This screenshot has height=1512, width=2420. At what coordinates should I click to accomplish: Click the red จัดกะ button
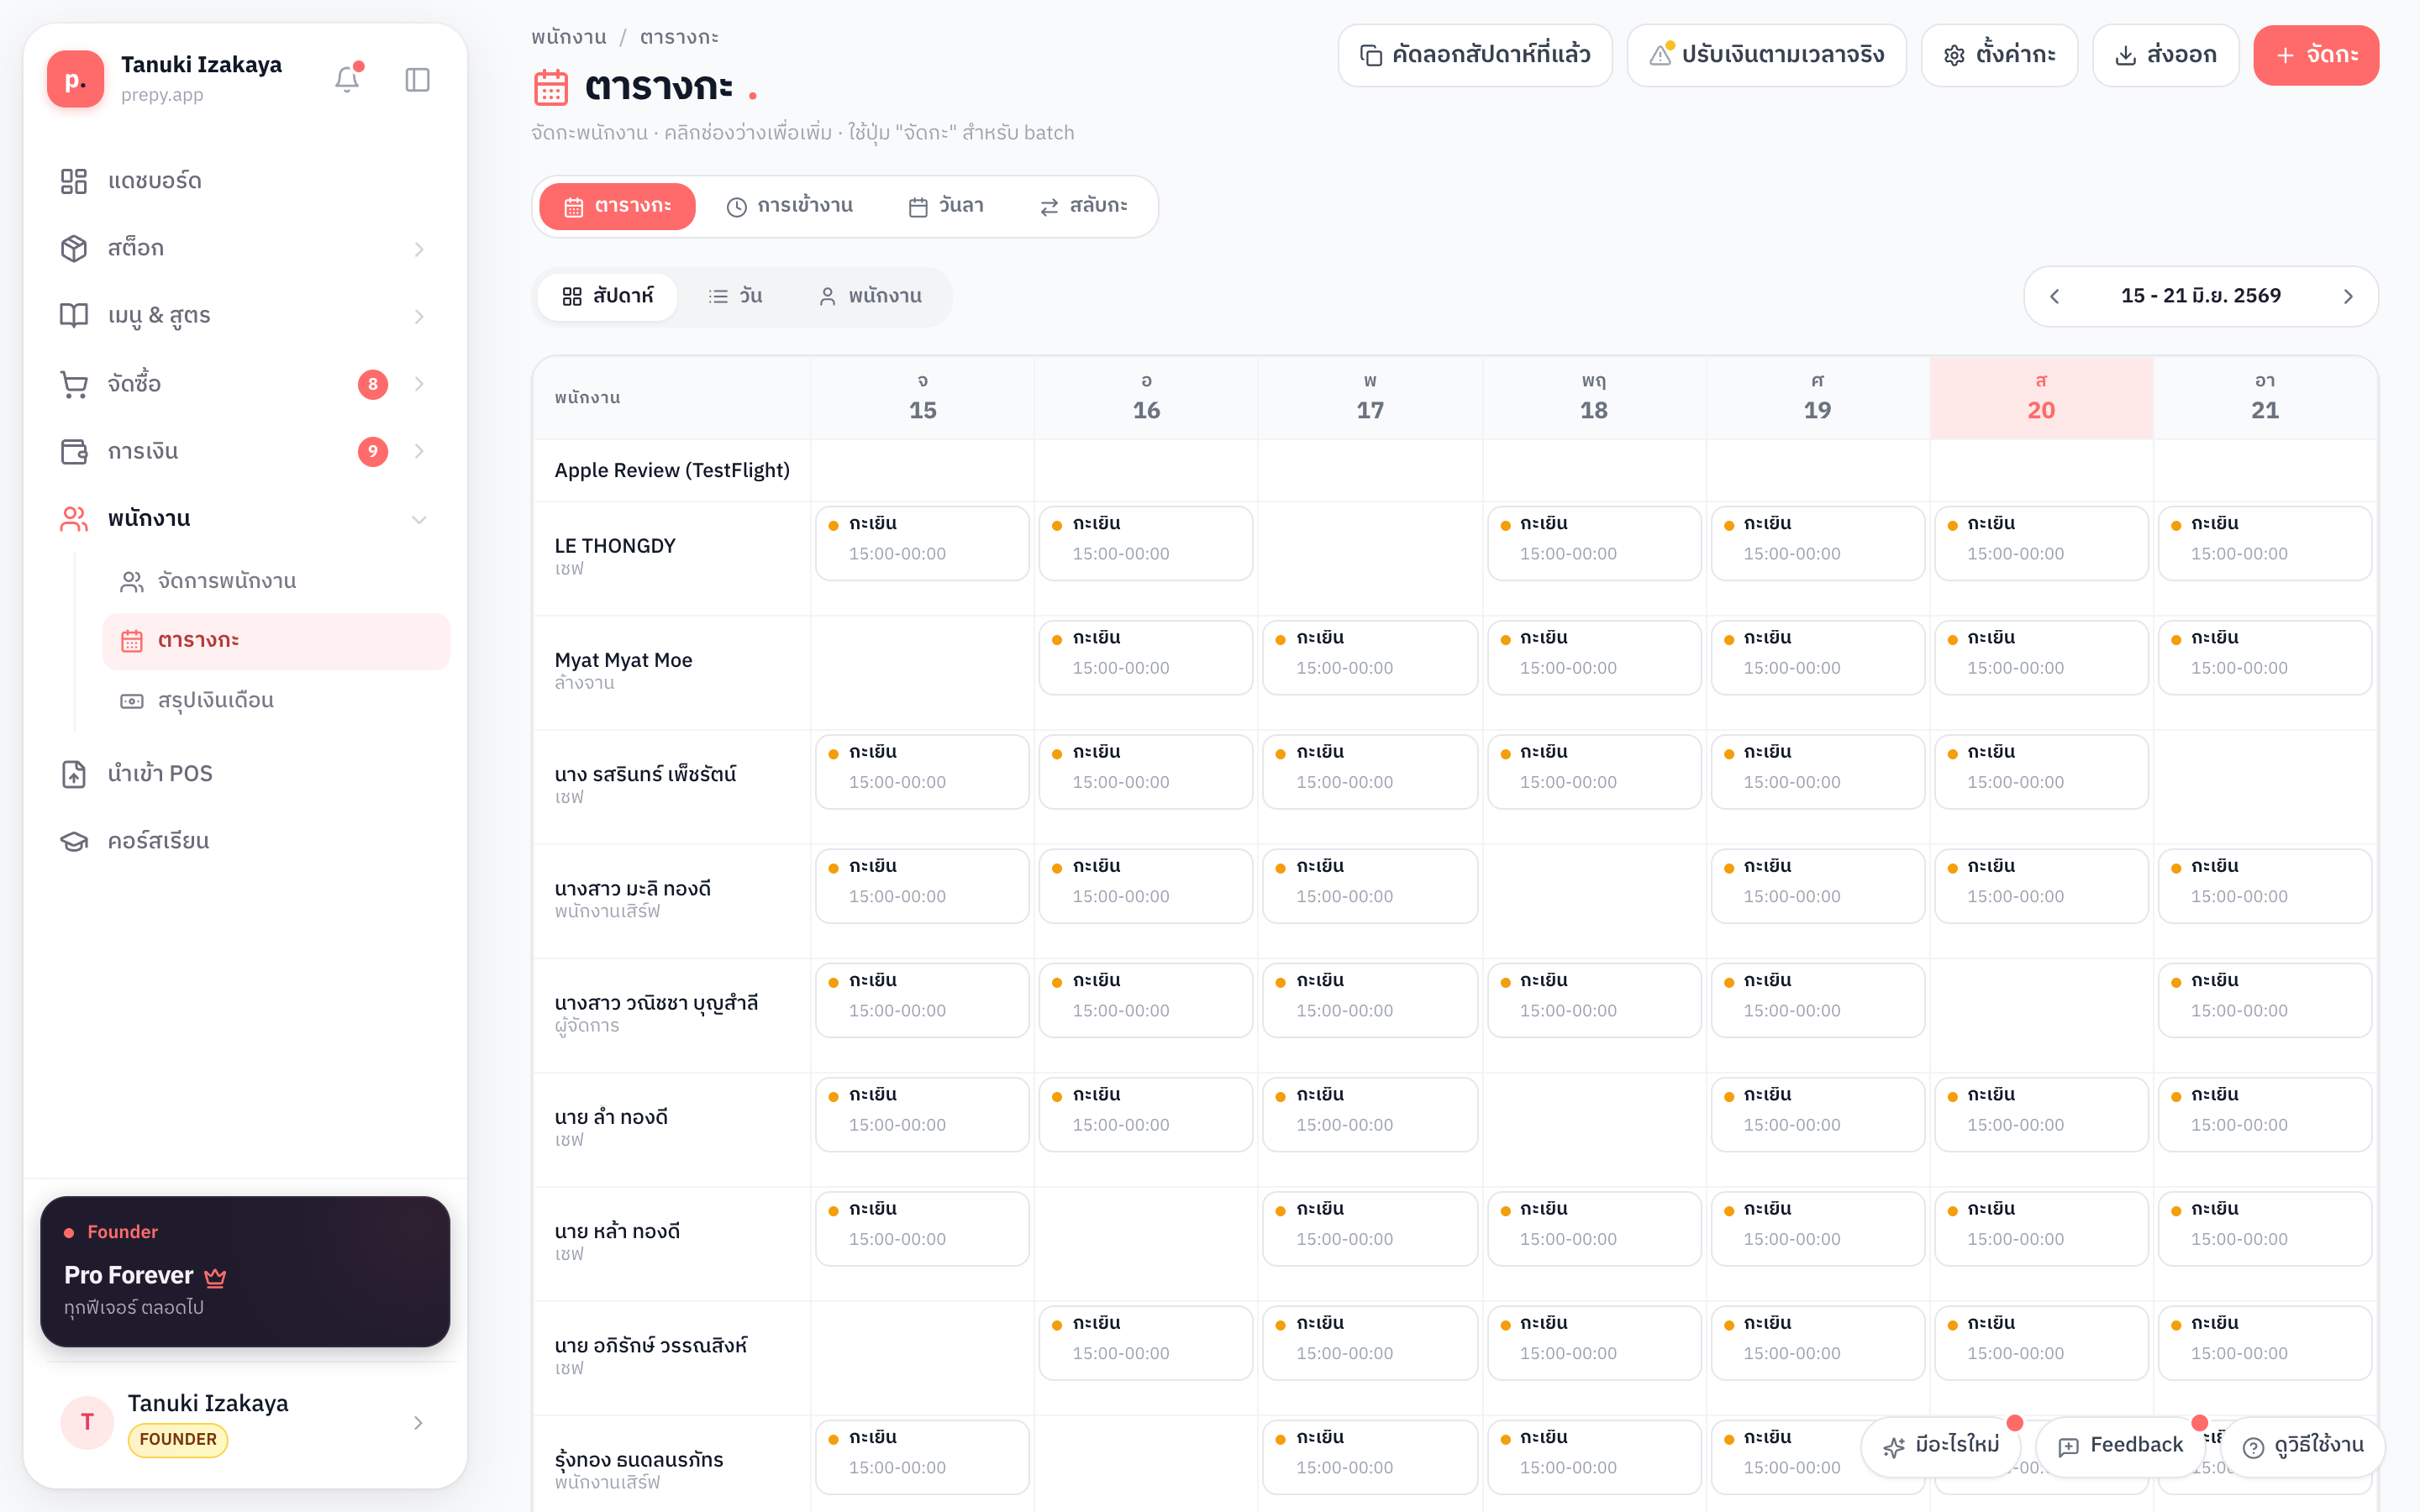[x=2316, y=55]
